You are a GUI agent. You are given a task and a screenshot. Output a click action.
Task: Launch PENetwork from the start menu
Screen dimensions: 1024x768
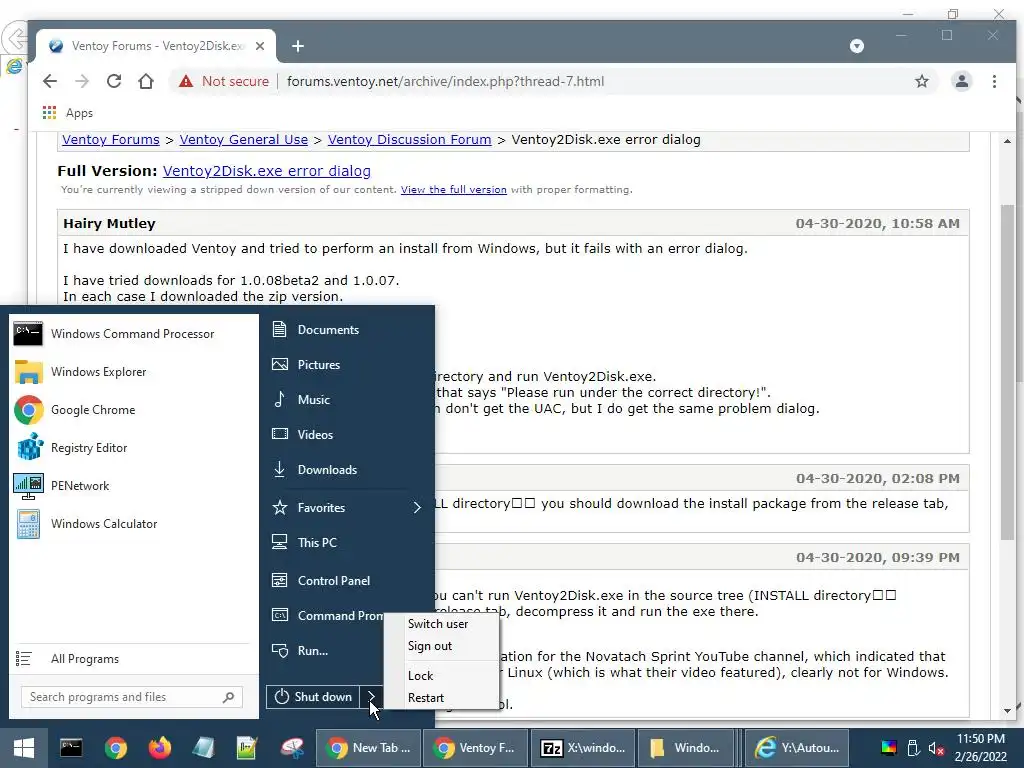(134, 486)
